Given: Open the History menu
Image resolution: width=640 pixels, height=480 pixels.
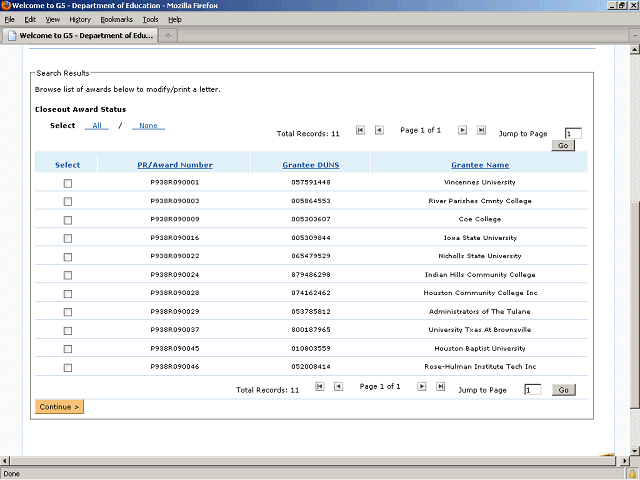Looking at the screenshot, I should 80,19.
